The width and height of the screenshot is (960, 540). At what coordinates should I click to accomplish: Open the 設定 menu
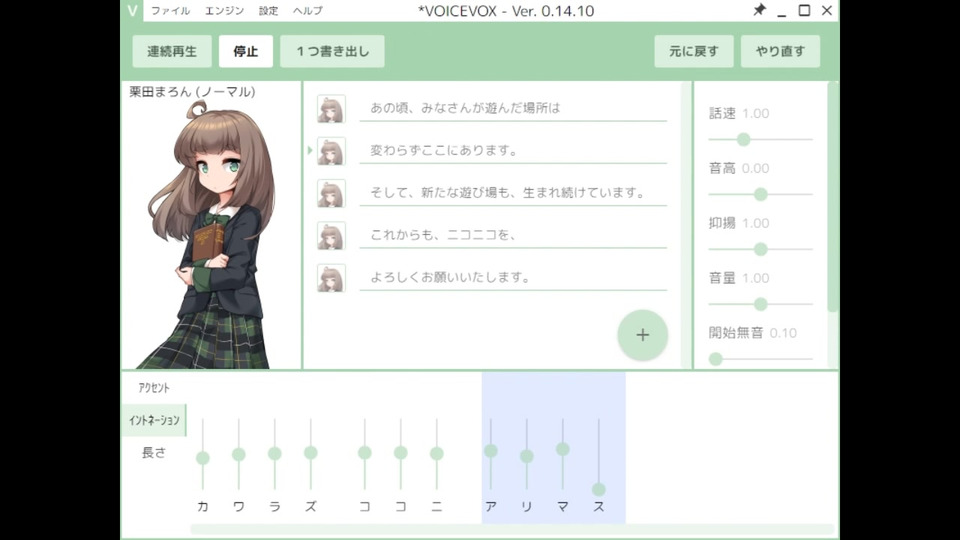pos(268,10)
